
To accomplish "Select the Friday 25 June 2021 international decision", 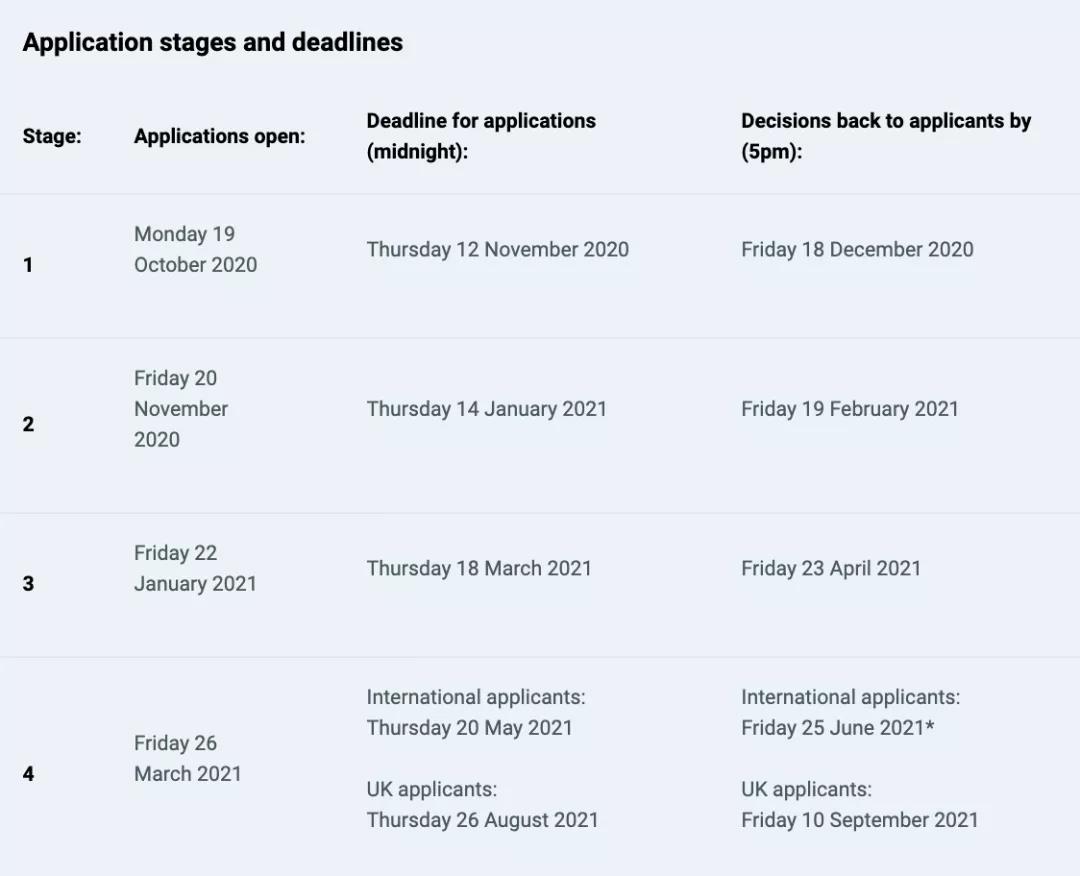I will pyautogui.click(x=838, y=728).
